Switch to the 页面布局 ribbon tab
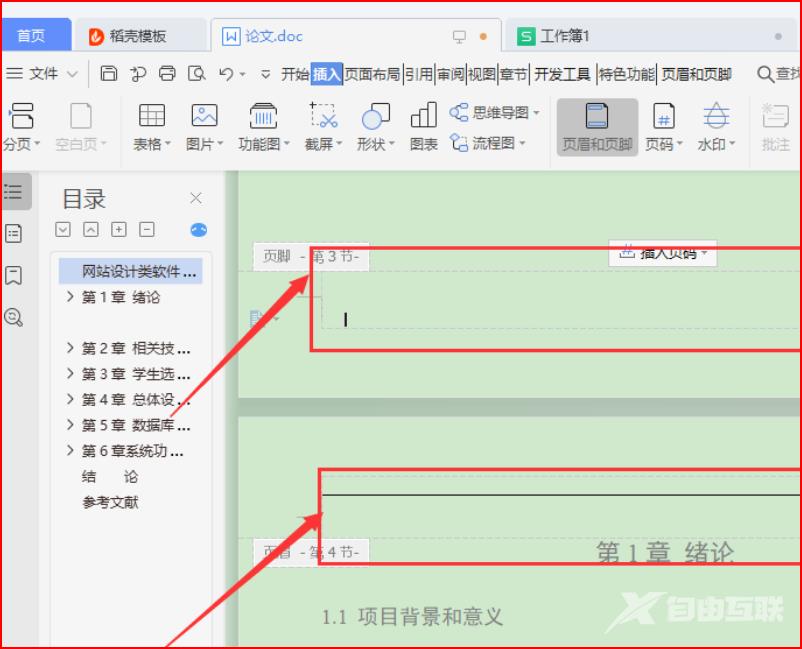Image resolution: width=802 pixels, height=649 pixels. pos(372,75)
